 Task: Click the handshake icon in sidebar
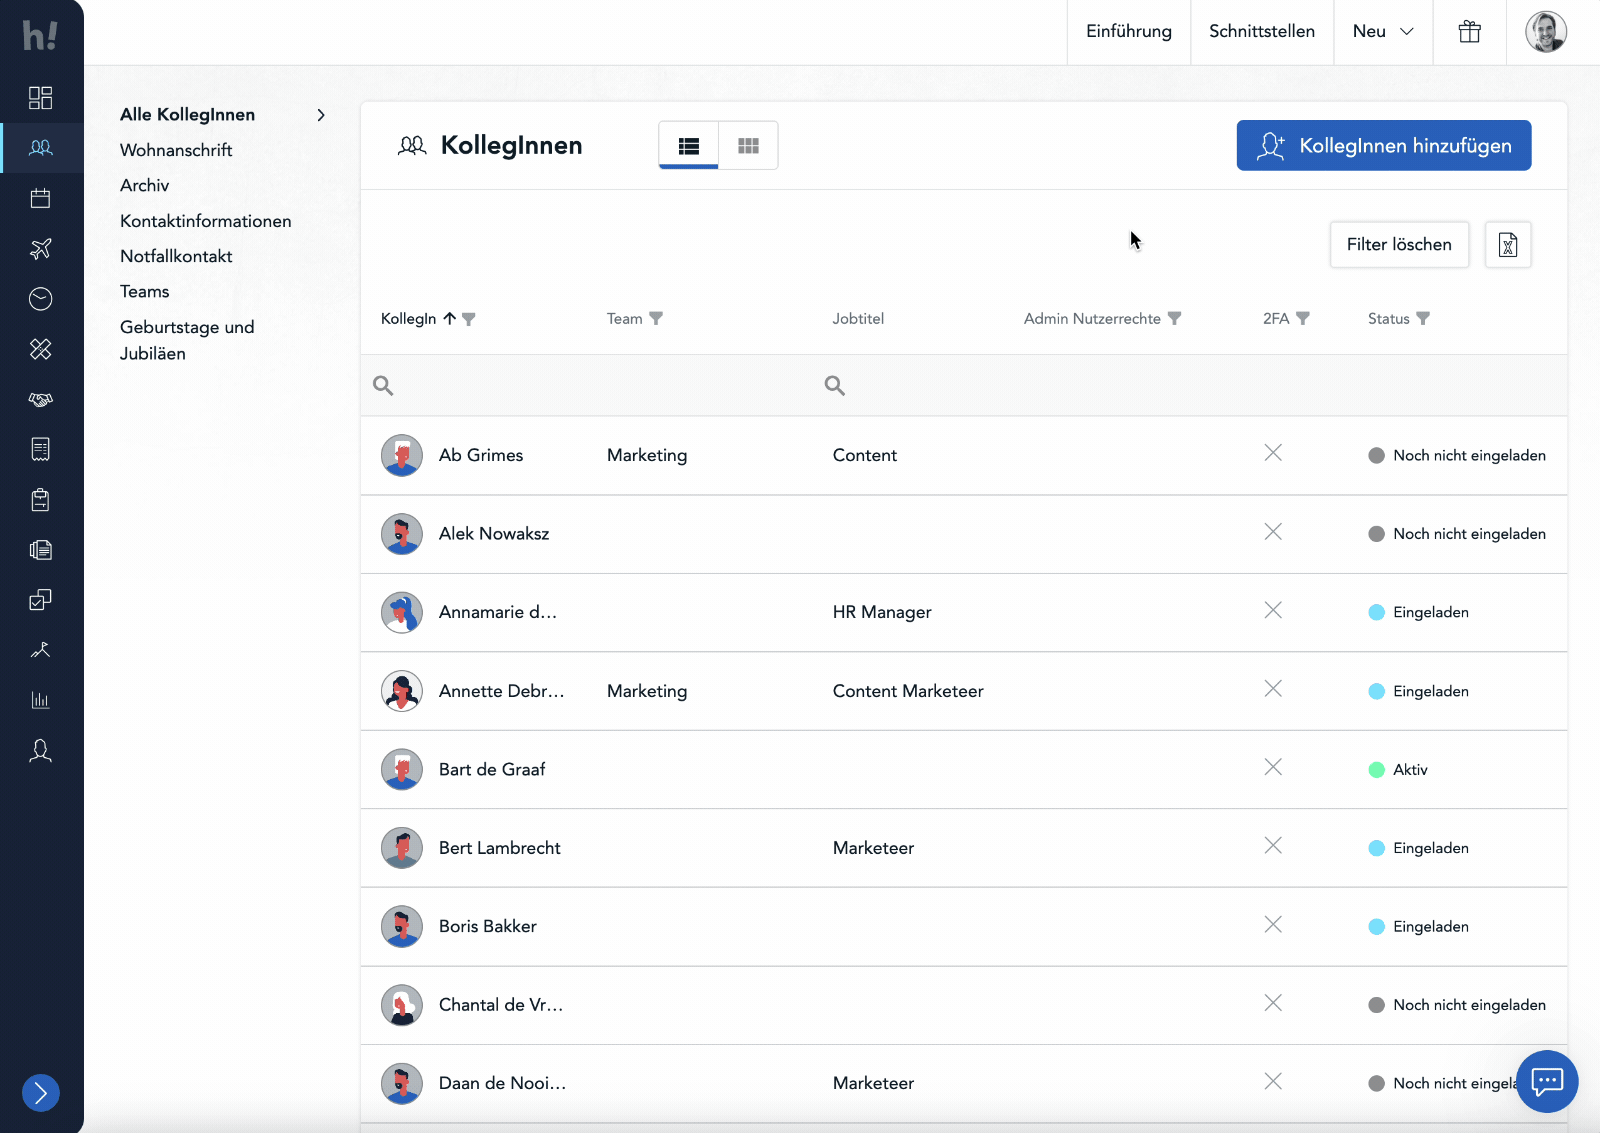40,400
